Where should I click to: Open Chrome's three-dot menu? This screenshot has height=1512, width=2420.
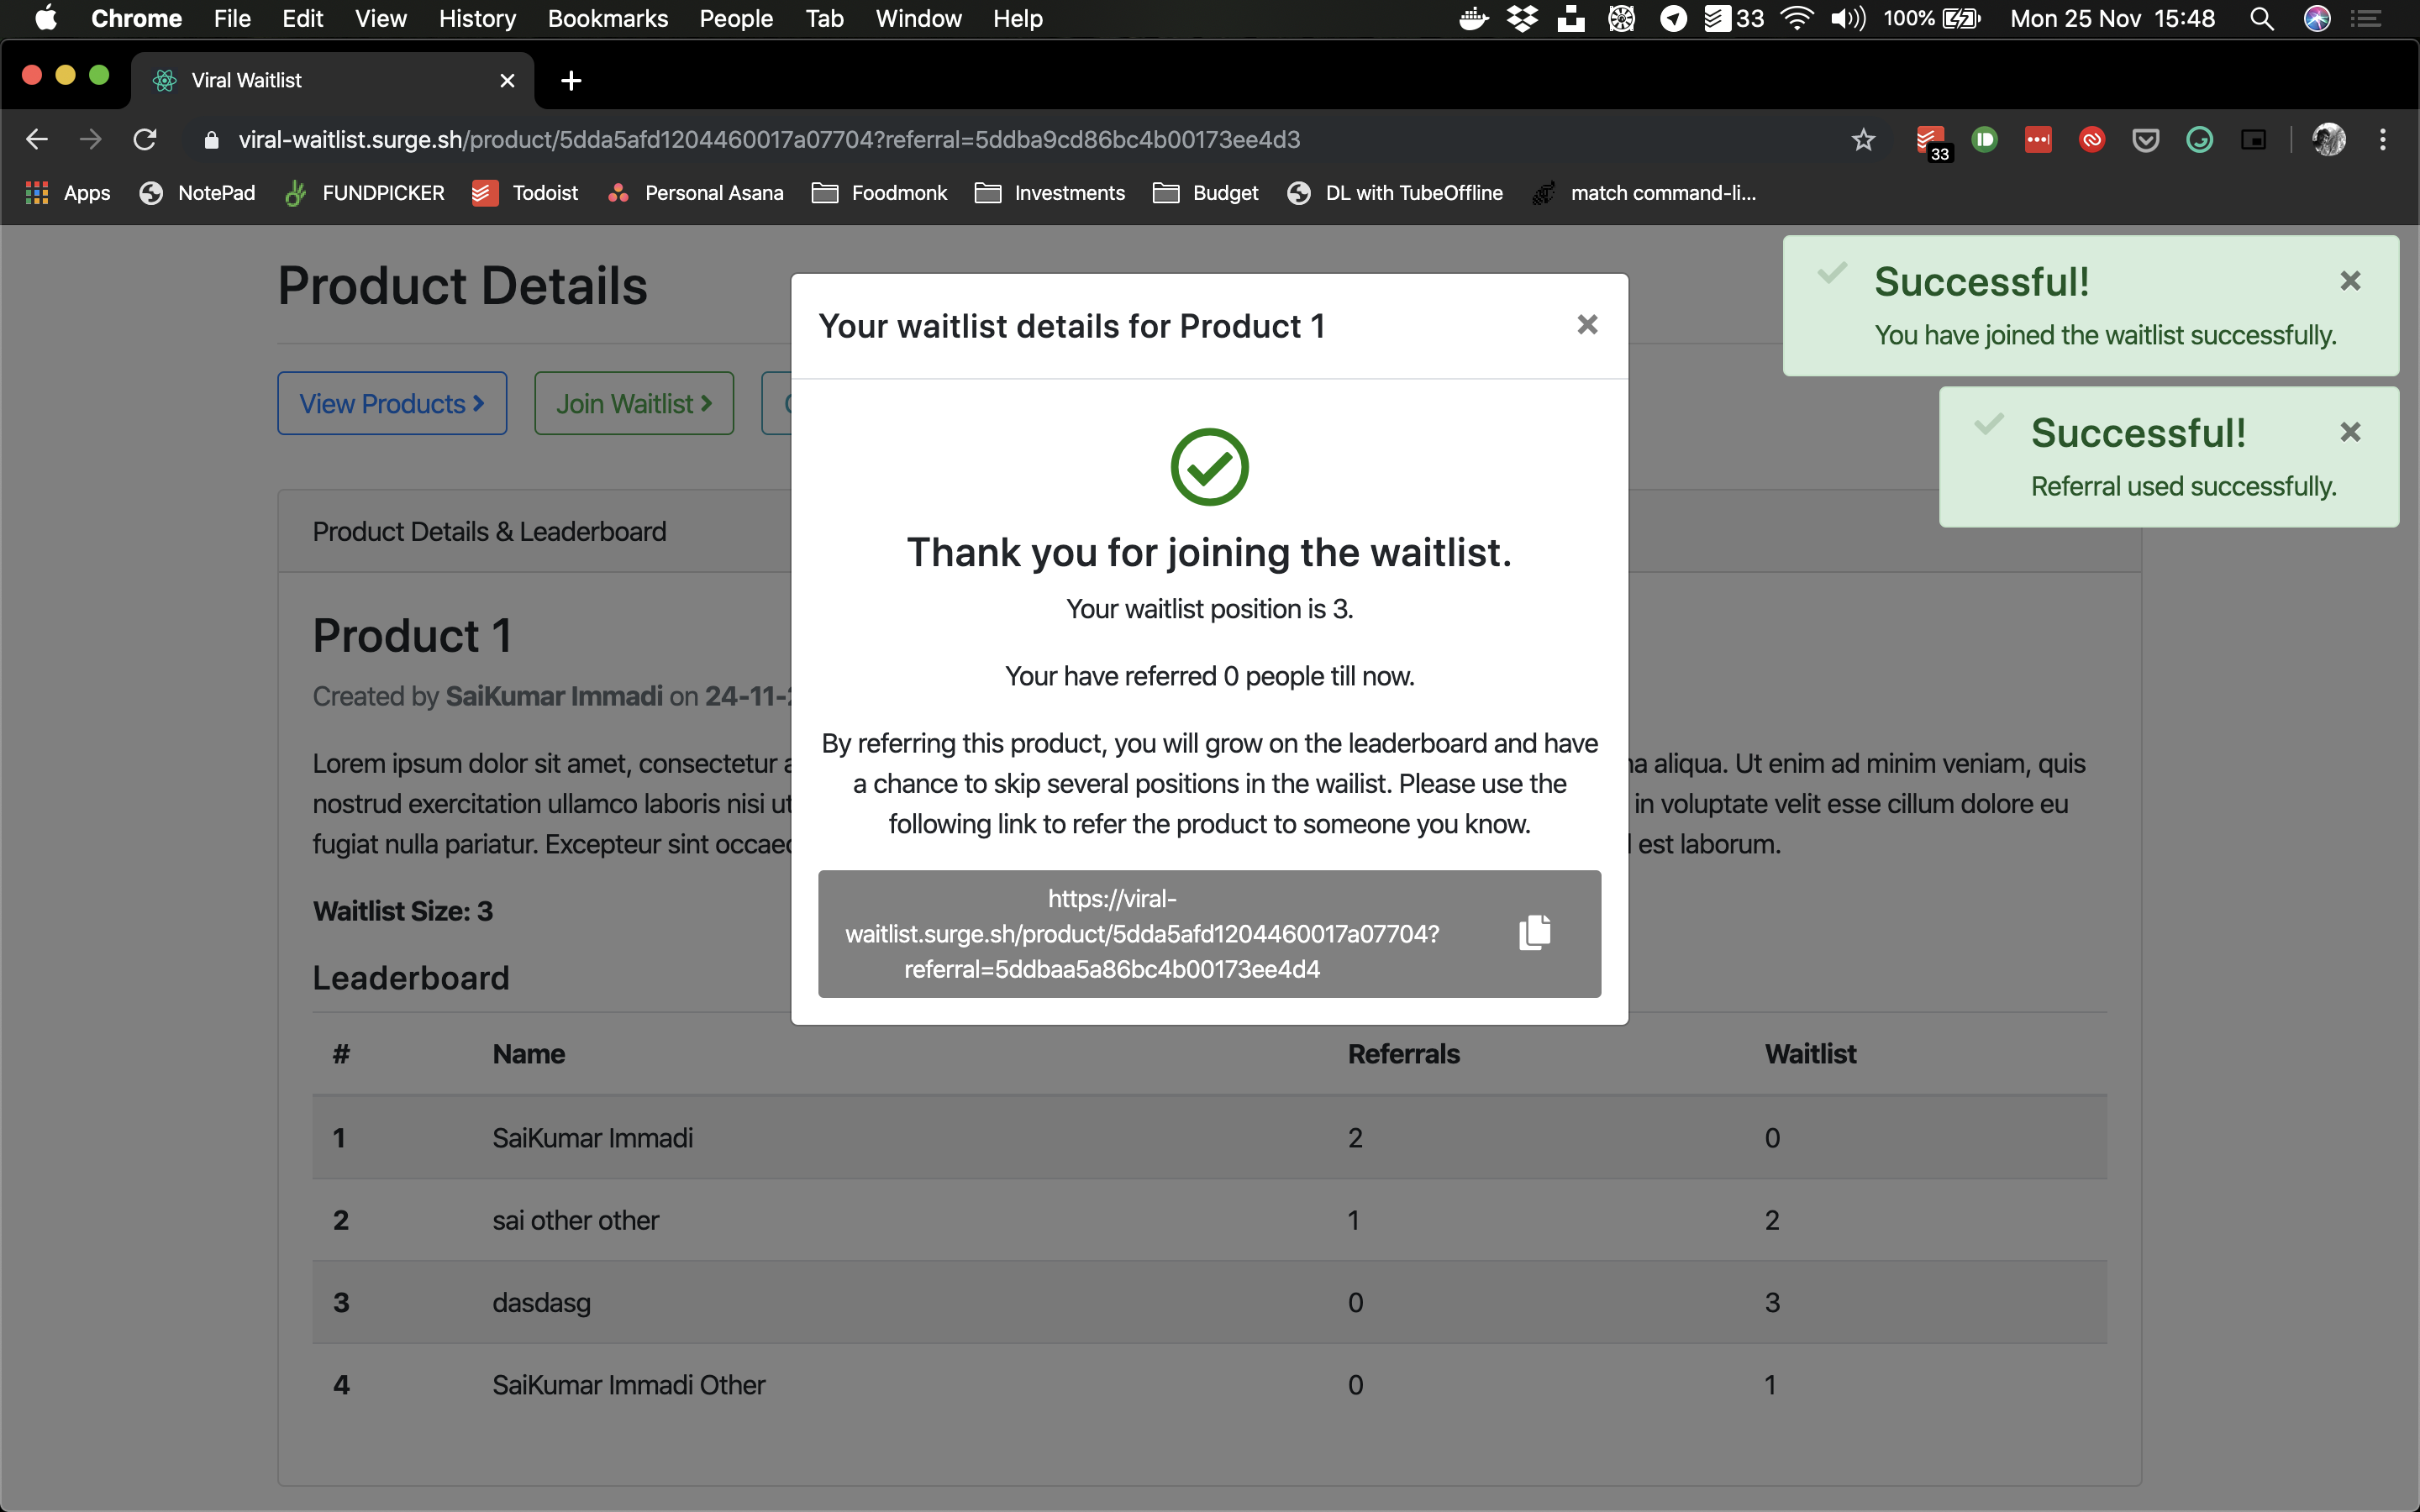tap(2383, 140)
